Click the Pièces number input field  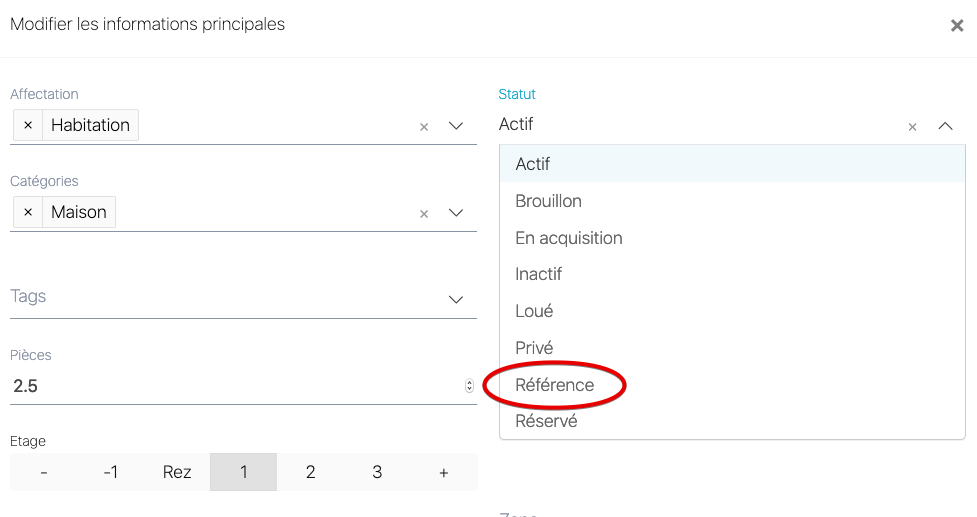click(x=230, y=386)
